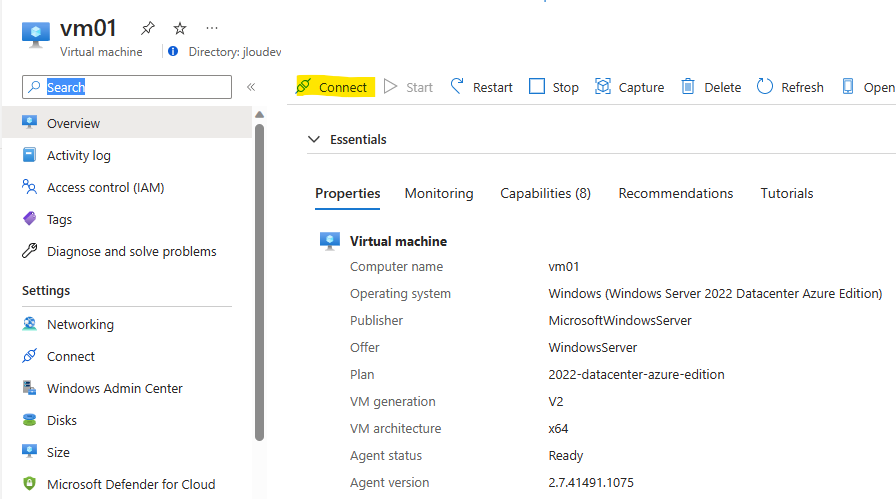Select the VM generation value V2
This screenshot has height=499, width=896.
pos(555,402)
